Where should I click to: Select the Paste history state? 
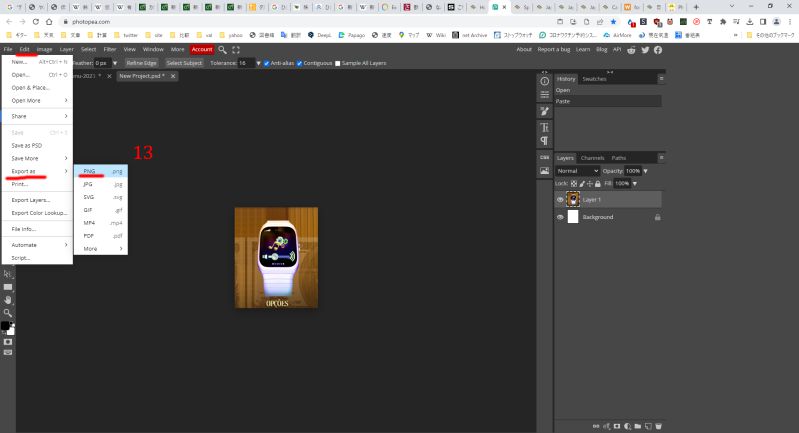coord(608,101)
